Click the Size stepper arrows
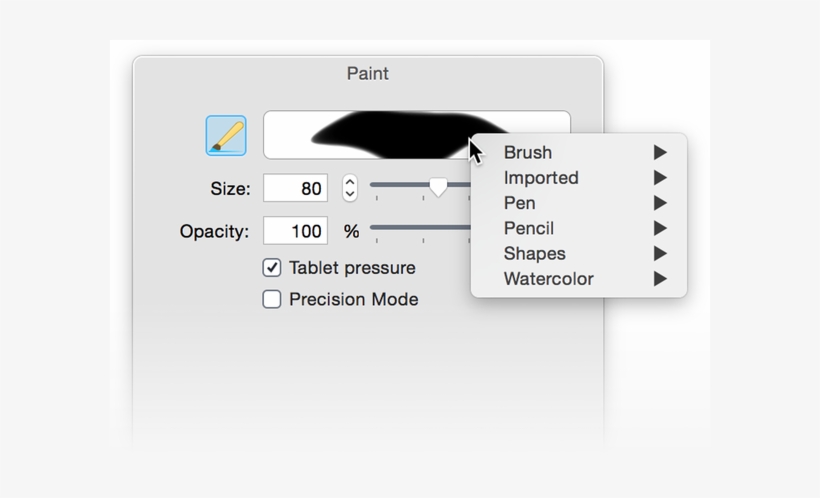Image resolution: width=820 pixels, height=498 pixels. click(x=350, y=188)
